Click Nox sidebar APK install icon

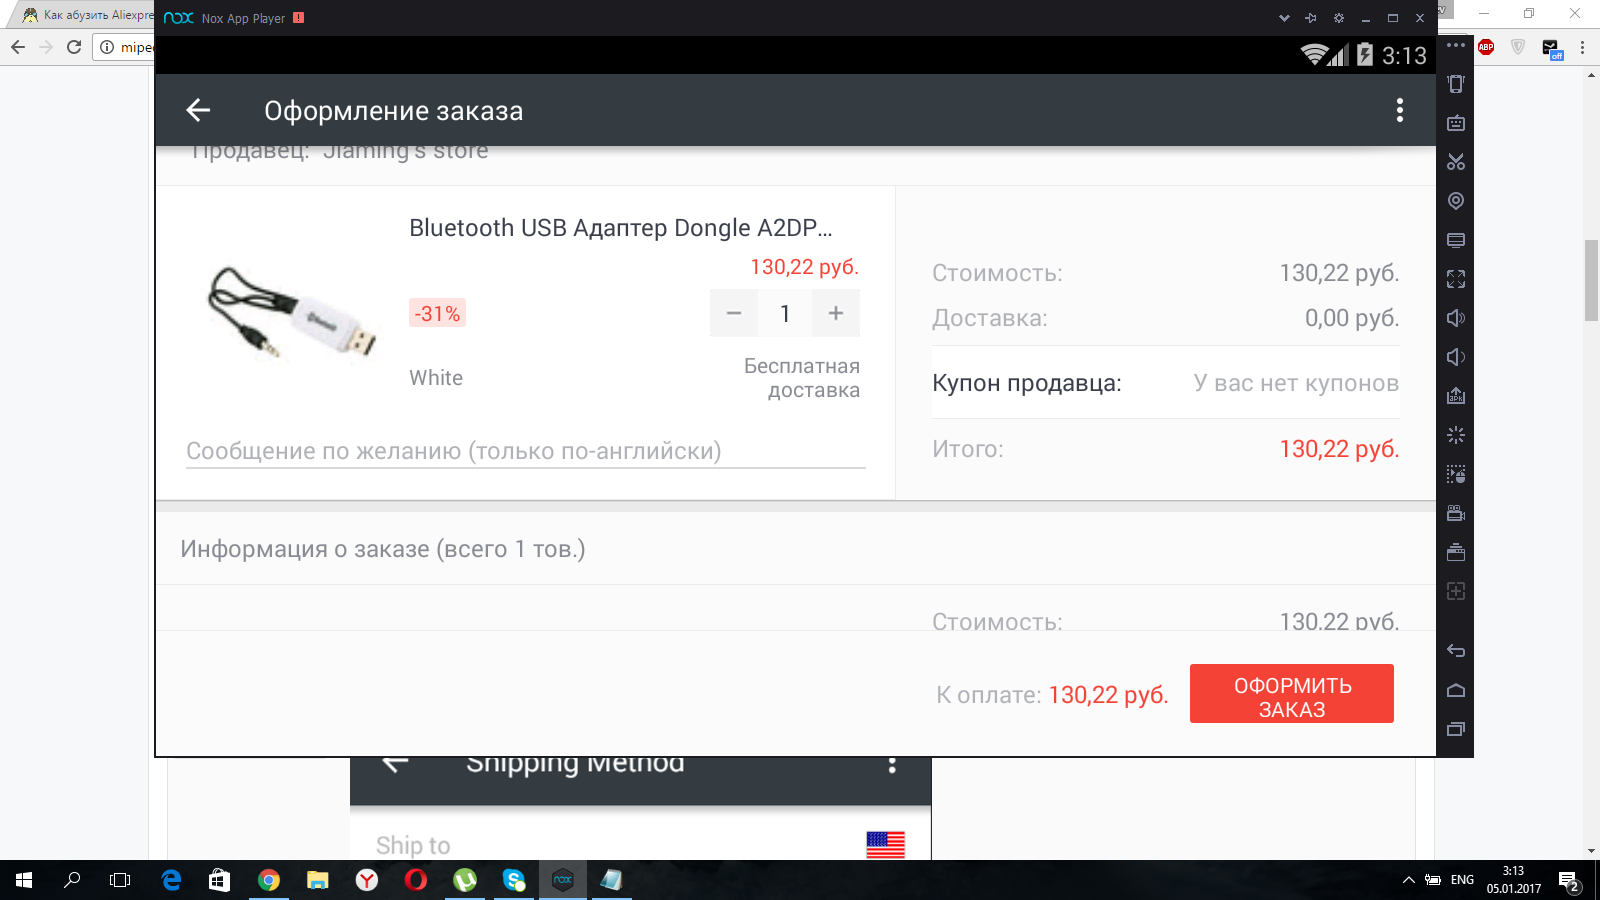click(1456, 396)
